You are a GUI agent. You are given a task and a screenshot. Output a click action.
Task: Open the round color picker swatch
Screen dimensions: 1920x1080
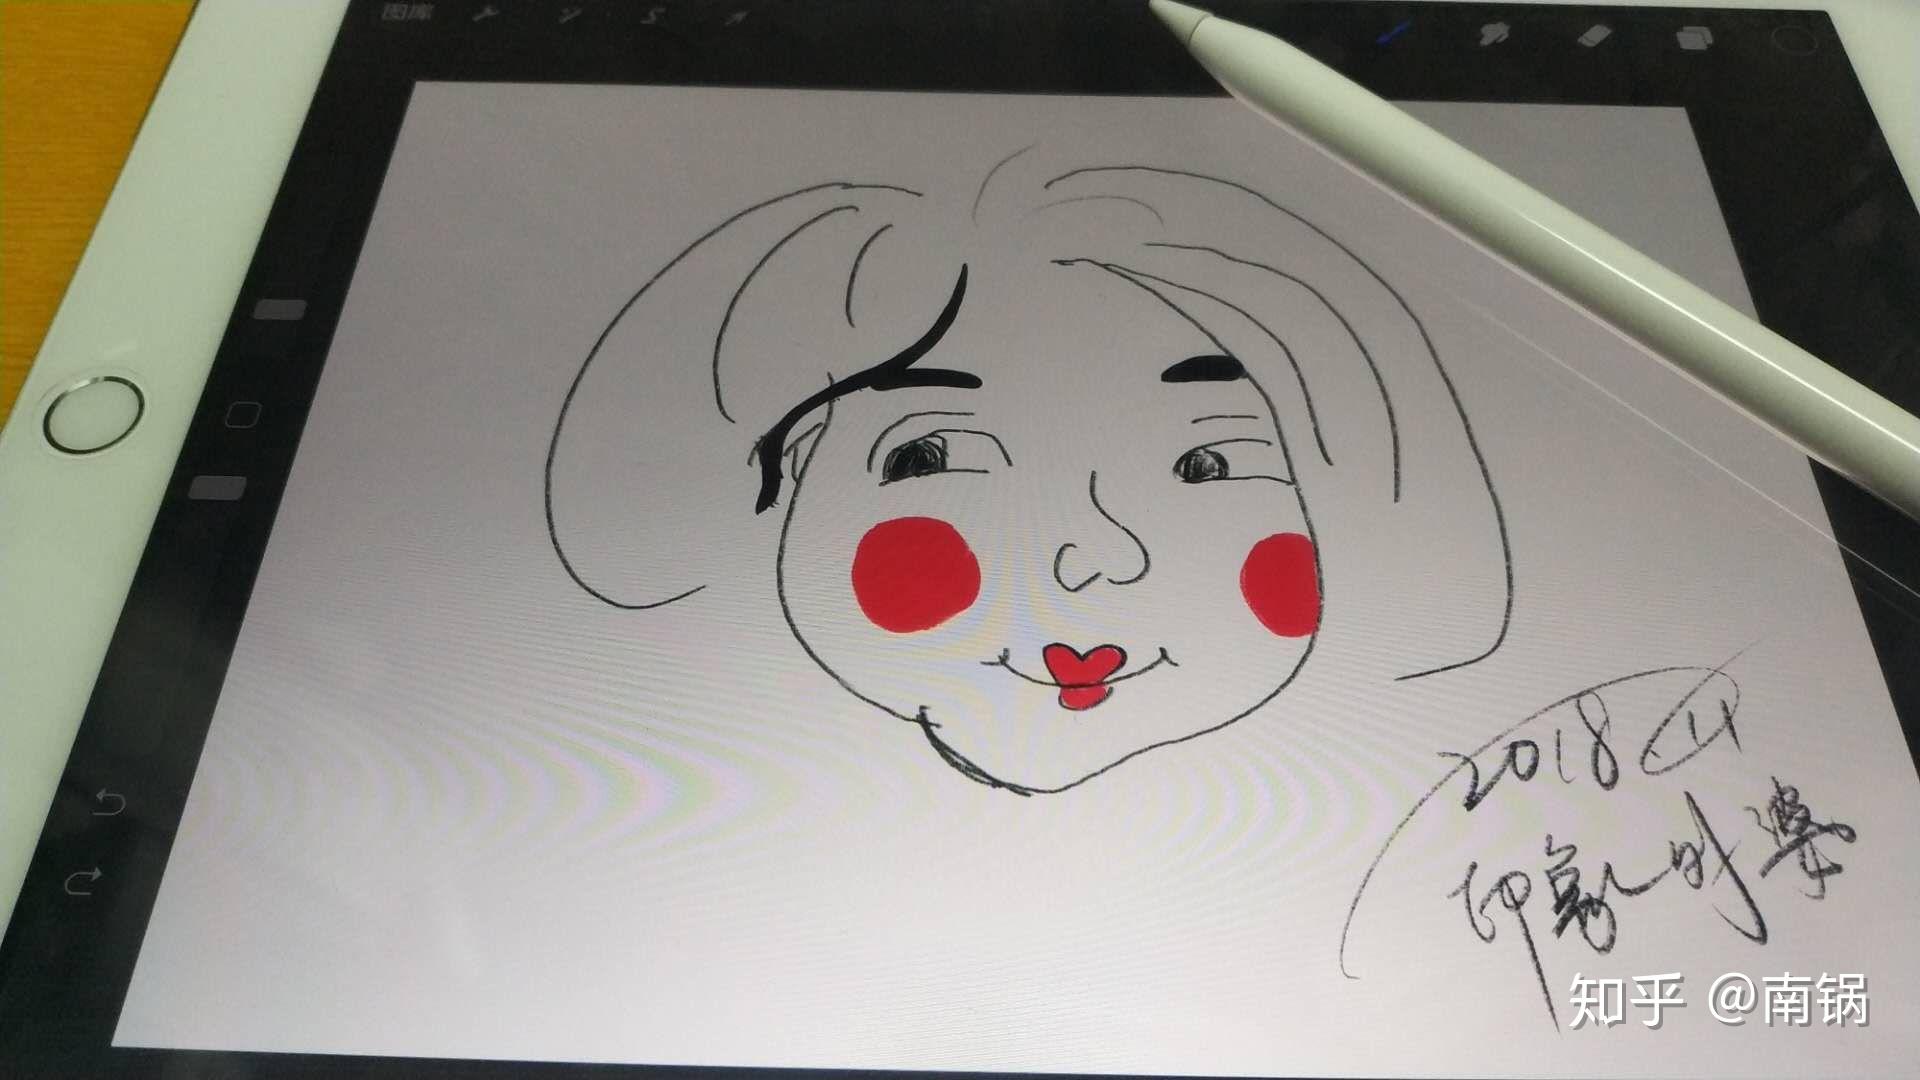point(1793,41)
